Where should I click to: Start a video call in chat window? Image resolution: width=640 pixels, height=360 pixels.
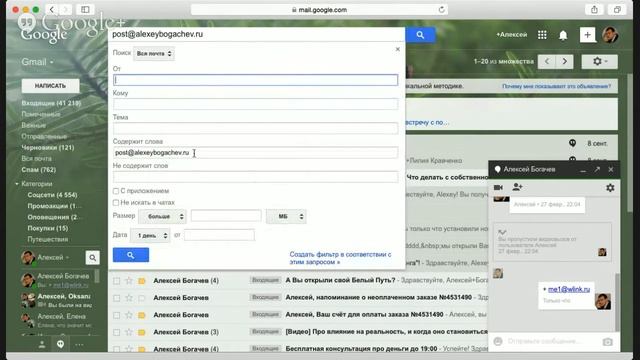coord(498,187)
